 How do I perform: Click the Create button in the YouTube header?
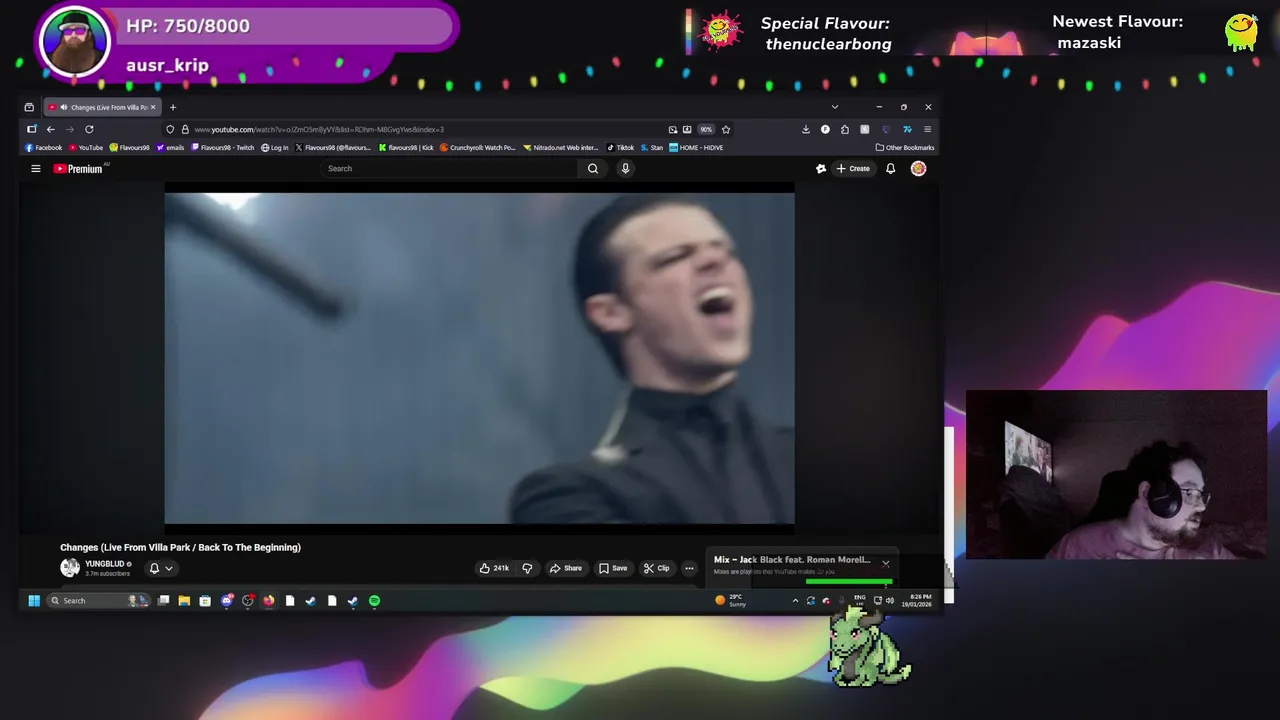coord(853,169)
